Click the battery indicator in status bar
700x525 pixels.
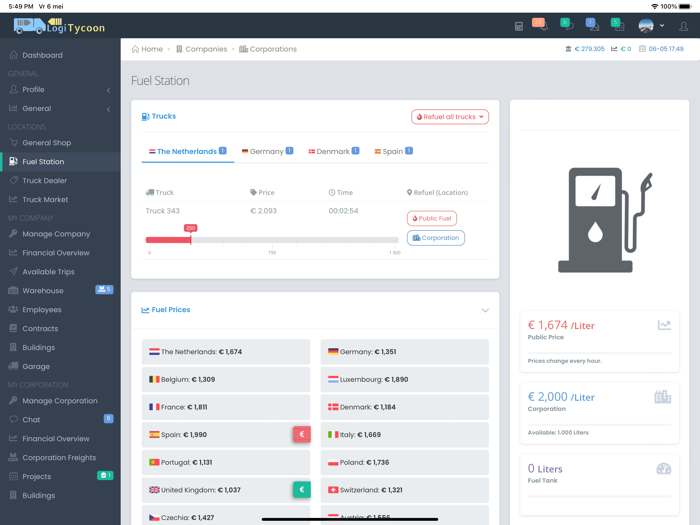click(x=685, y=6)
